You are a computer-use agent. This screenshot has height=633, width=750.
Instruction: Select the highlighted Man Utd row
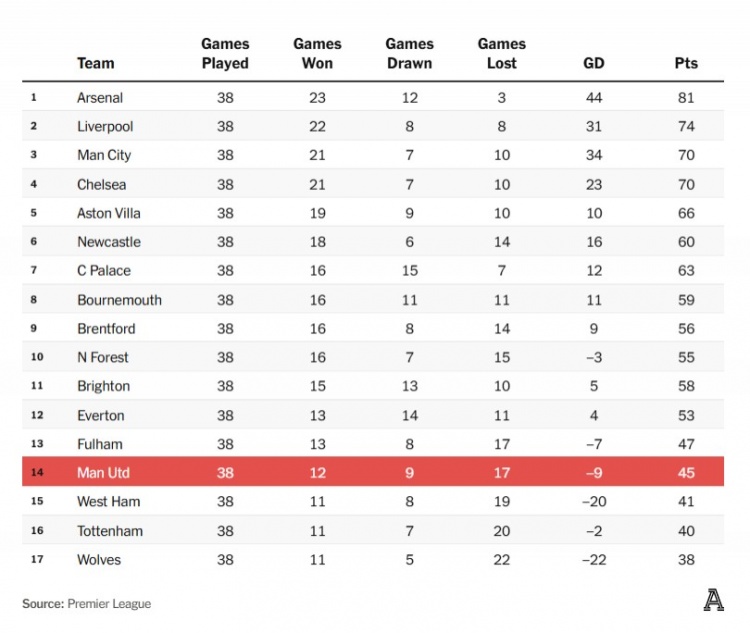point(373,472)
